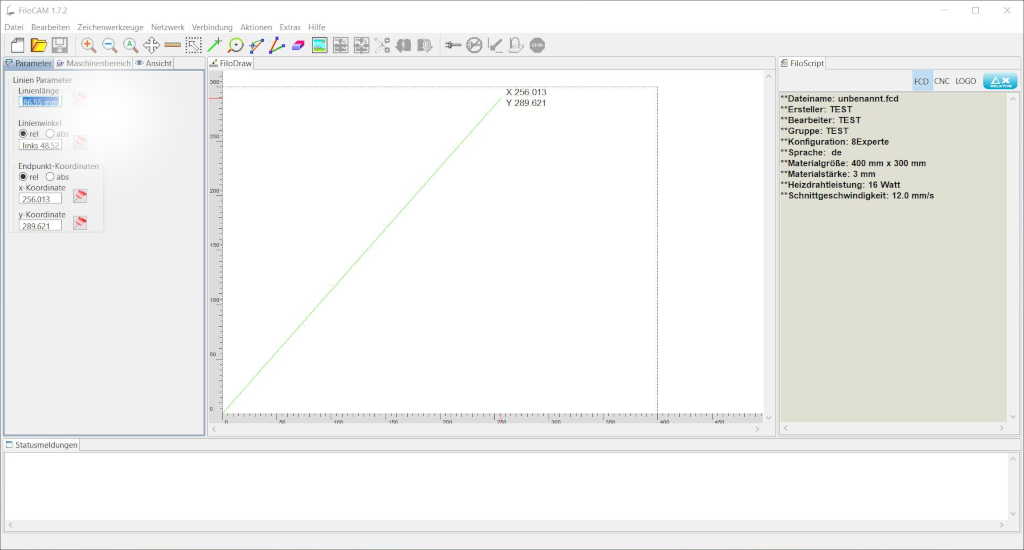Show CNC script view
1024x550 pixels.
942,81
